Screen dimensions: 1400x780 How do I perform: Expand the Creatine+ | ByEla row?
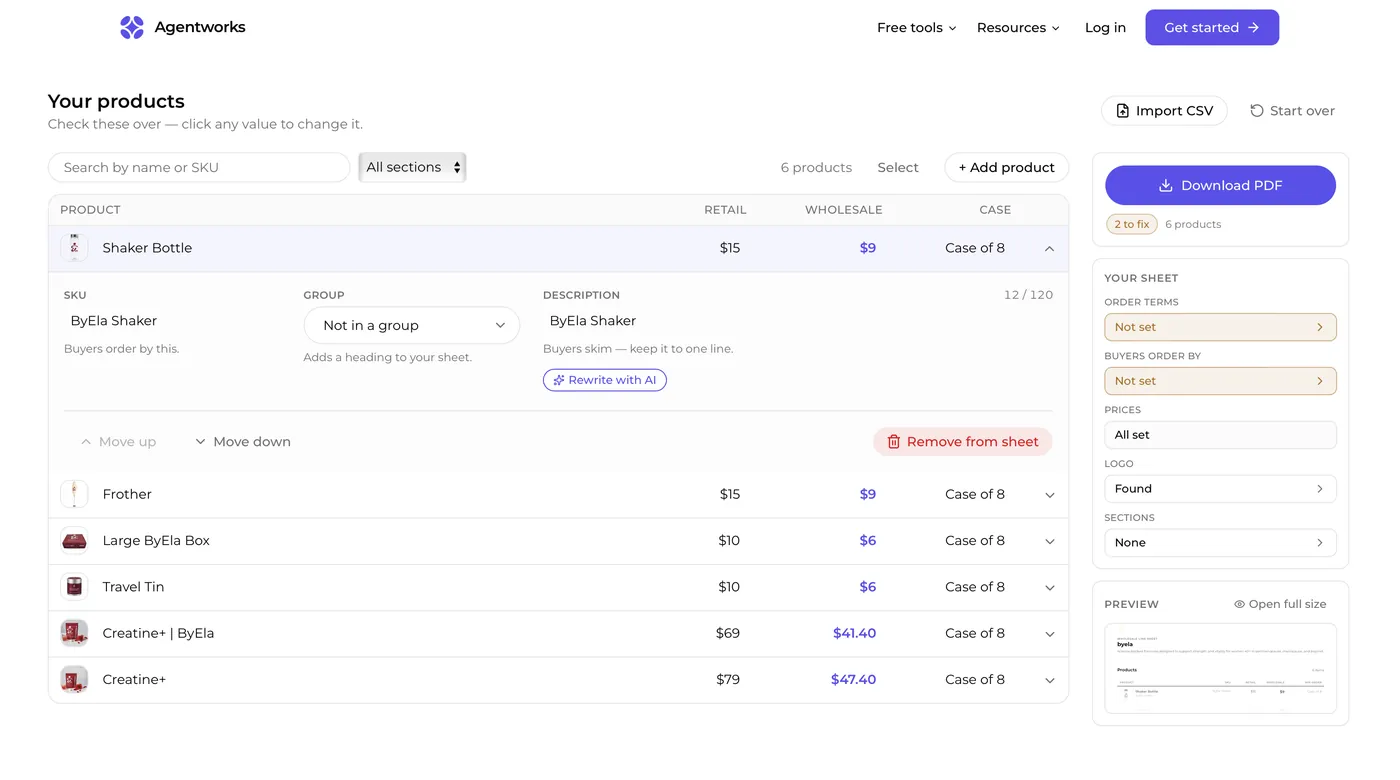1049,634
